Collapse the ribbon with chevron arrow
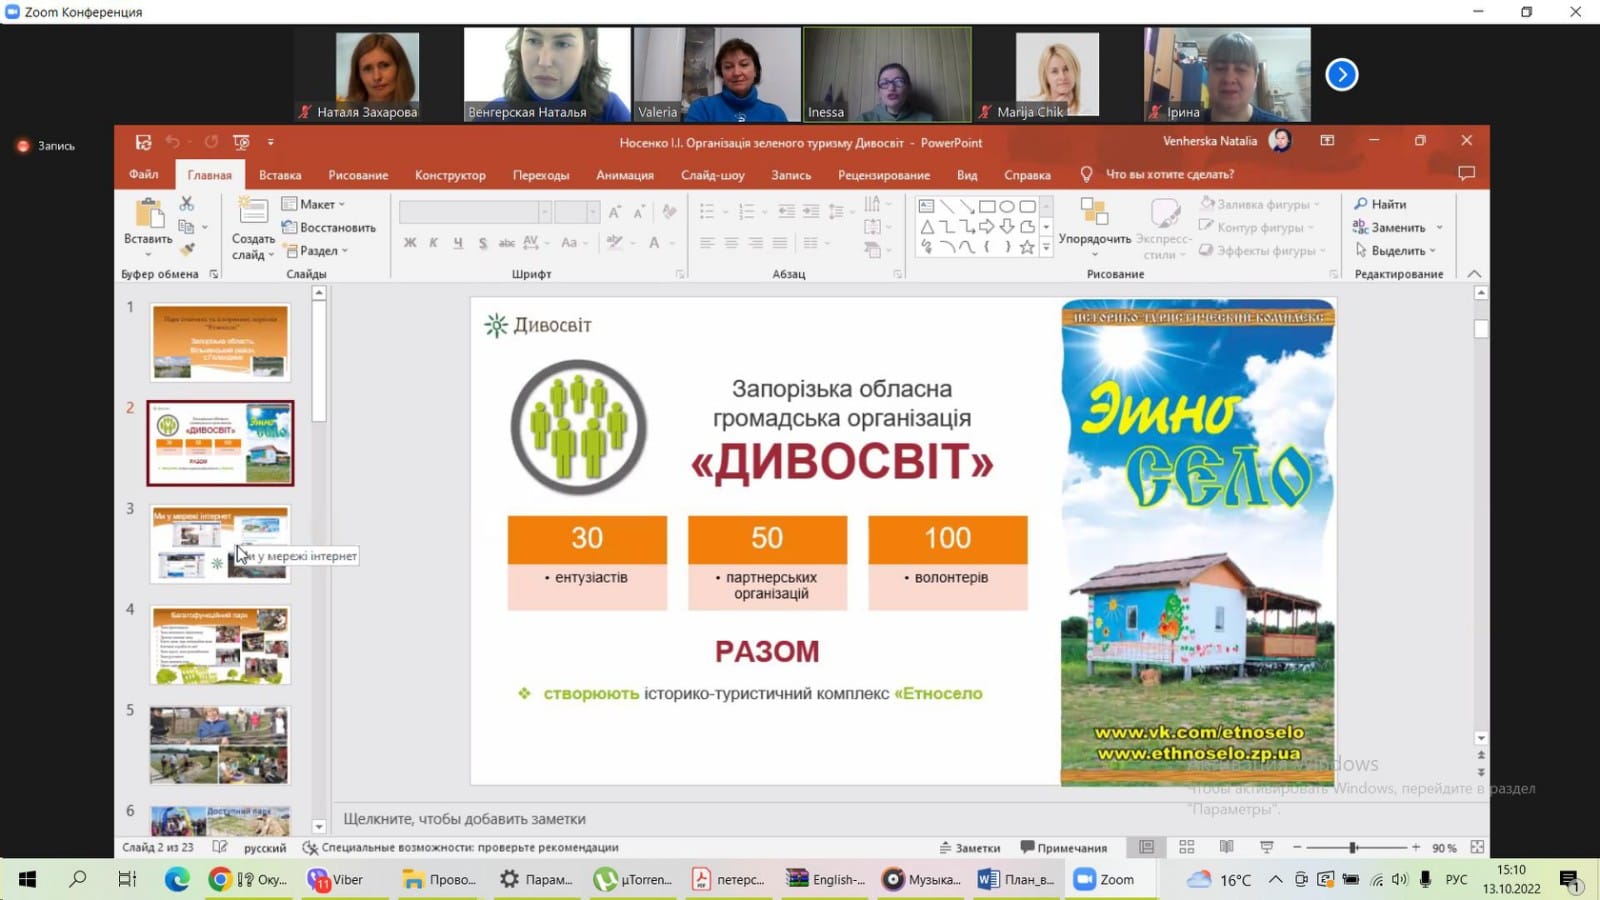The image size is (1600, 900). pyautogui.click(x=1474, y=274)
